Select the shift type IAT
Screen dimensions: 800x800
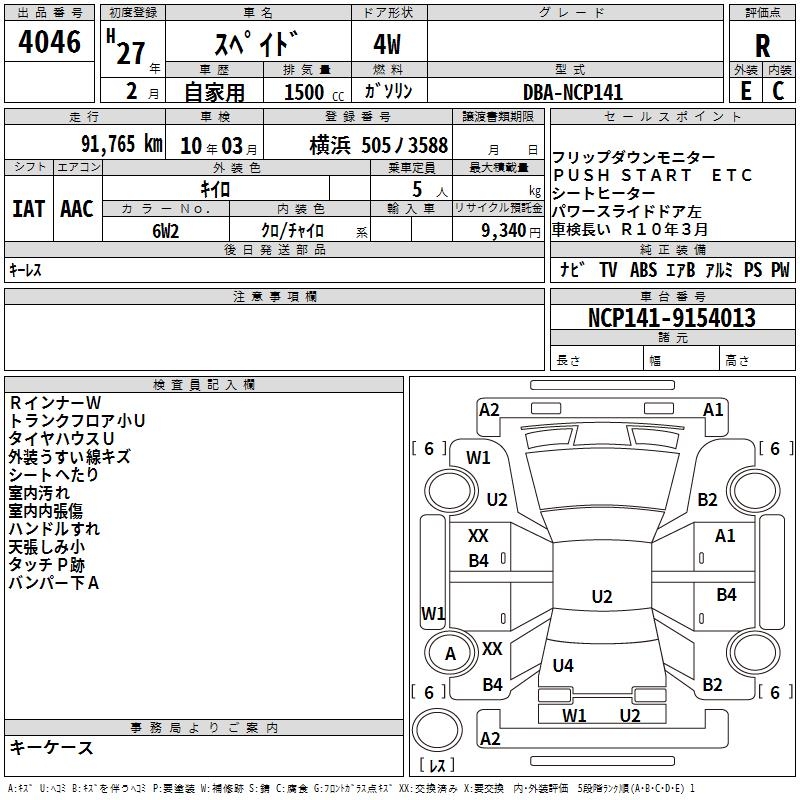click(28, 209)
